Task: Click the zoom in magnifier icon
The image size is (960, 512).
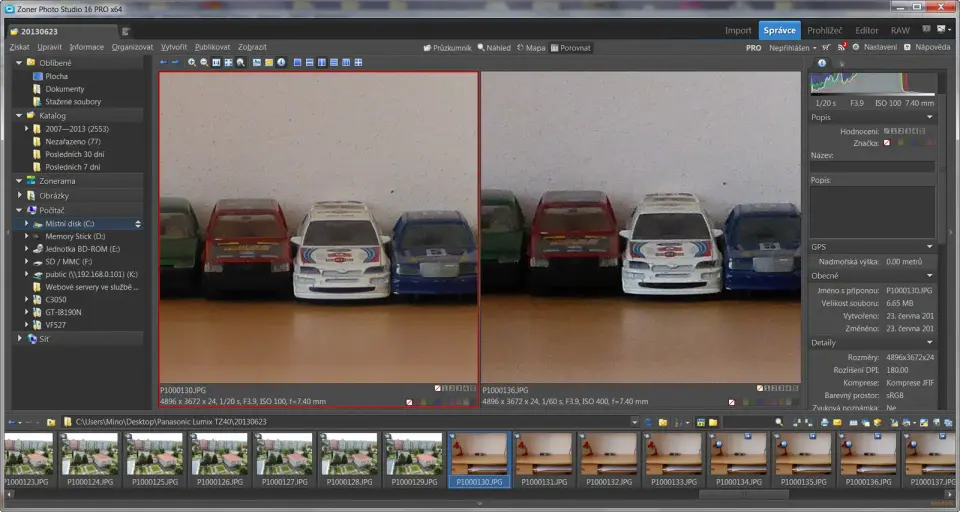Action: [x=192, y=62]
